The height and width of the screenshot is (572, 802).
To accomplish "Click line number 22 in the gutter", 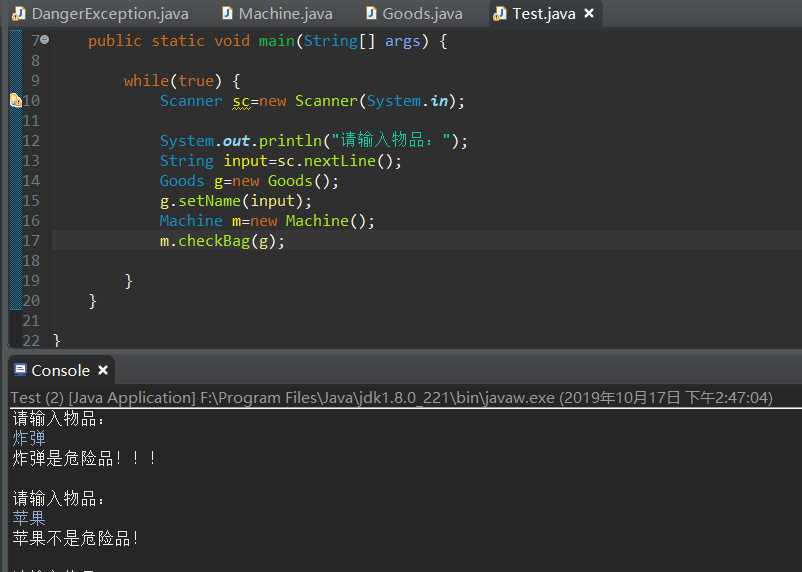I will tap(31, 340).
